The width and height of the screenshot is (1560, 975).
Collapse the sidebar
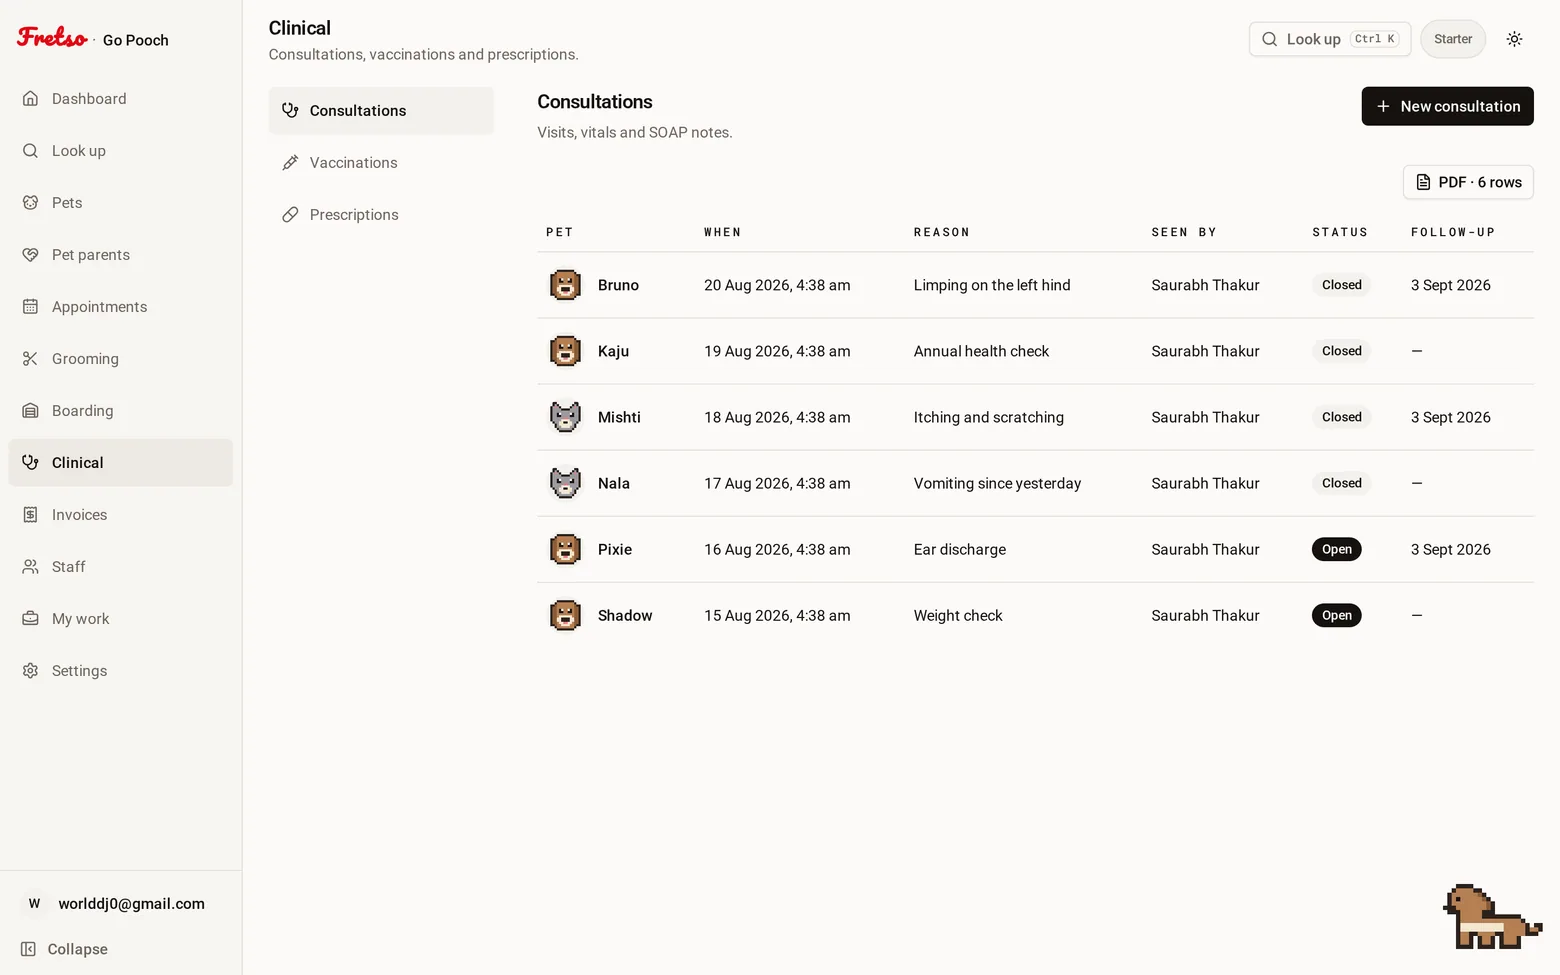pos(65,949)
